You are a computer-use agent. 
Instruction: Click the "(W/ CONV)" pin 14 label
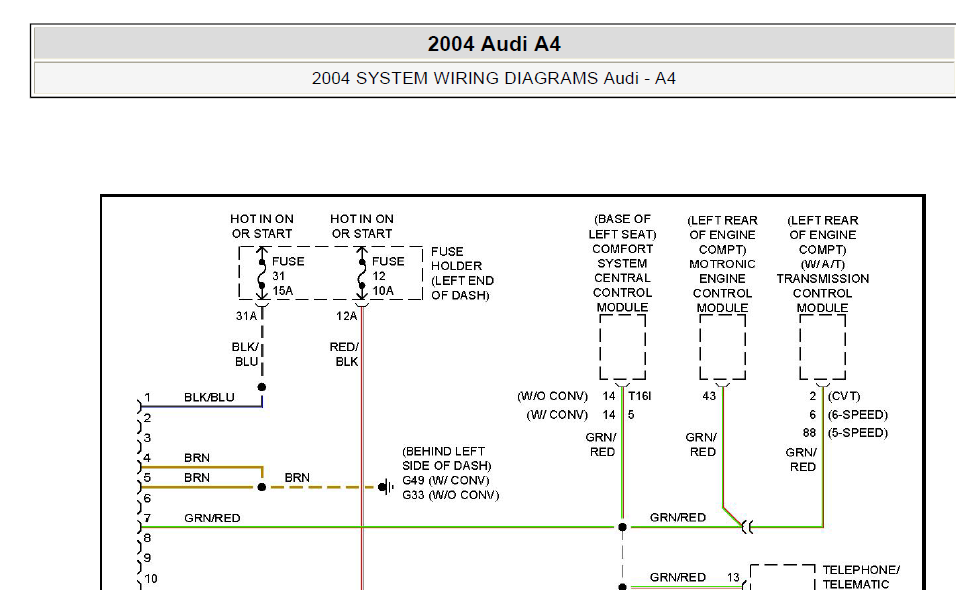click(x=557, y=415)
